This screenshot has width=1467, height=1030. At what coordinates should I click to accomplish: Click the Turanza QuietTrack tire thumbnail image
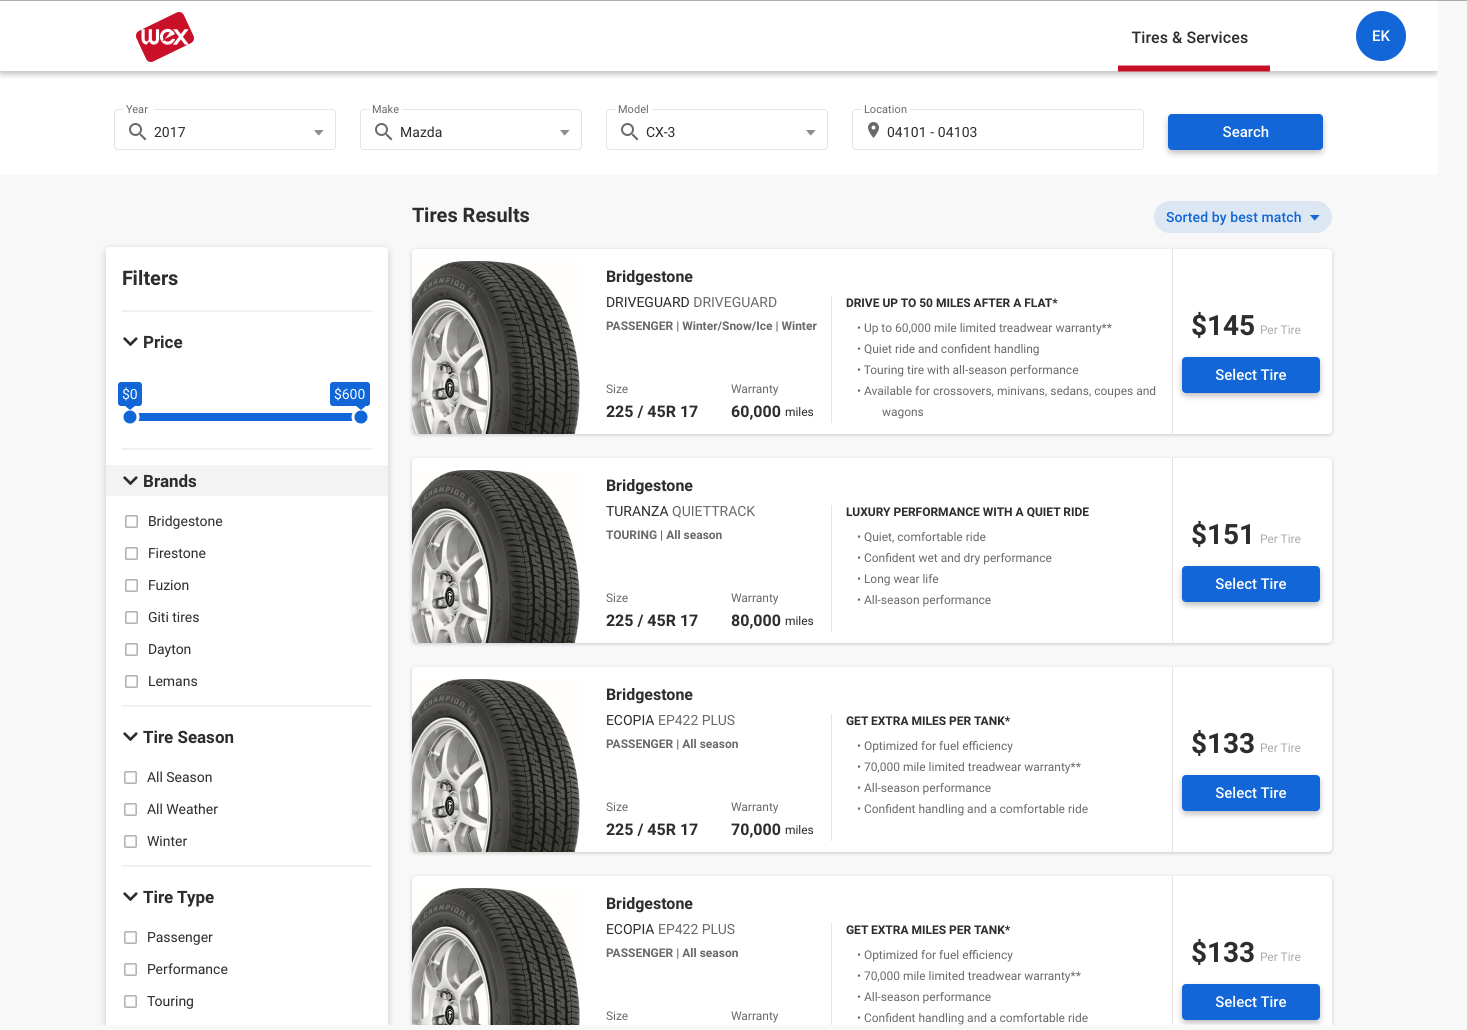click(x=496, y=555)
